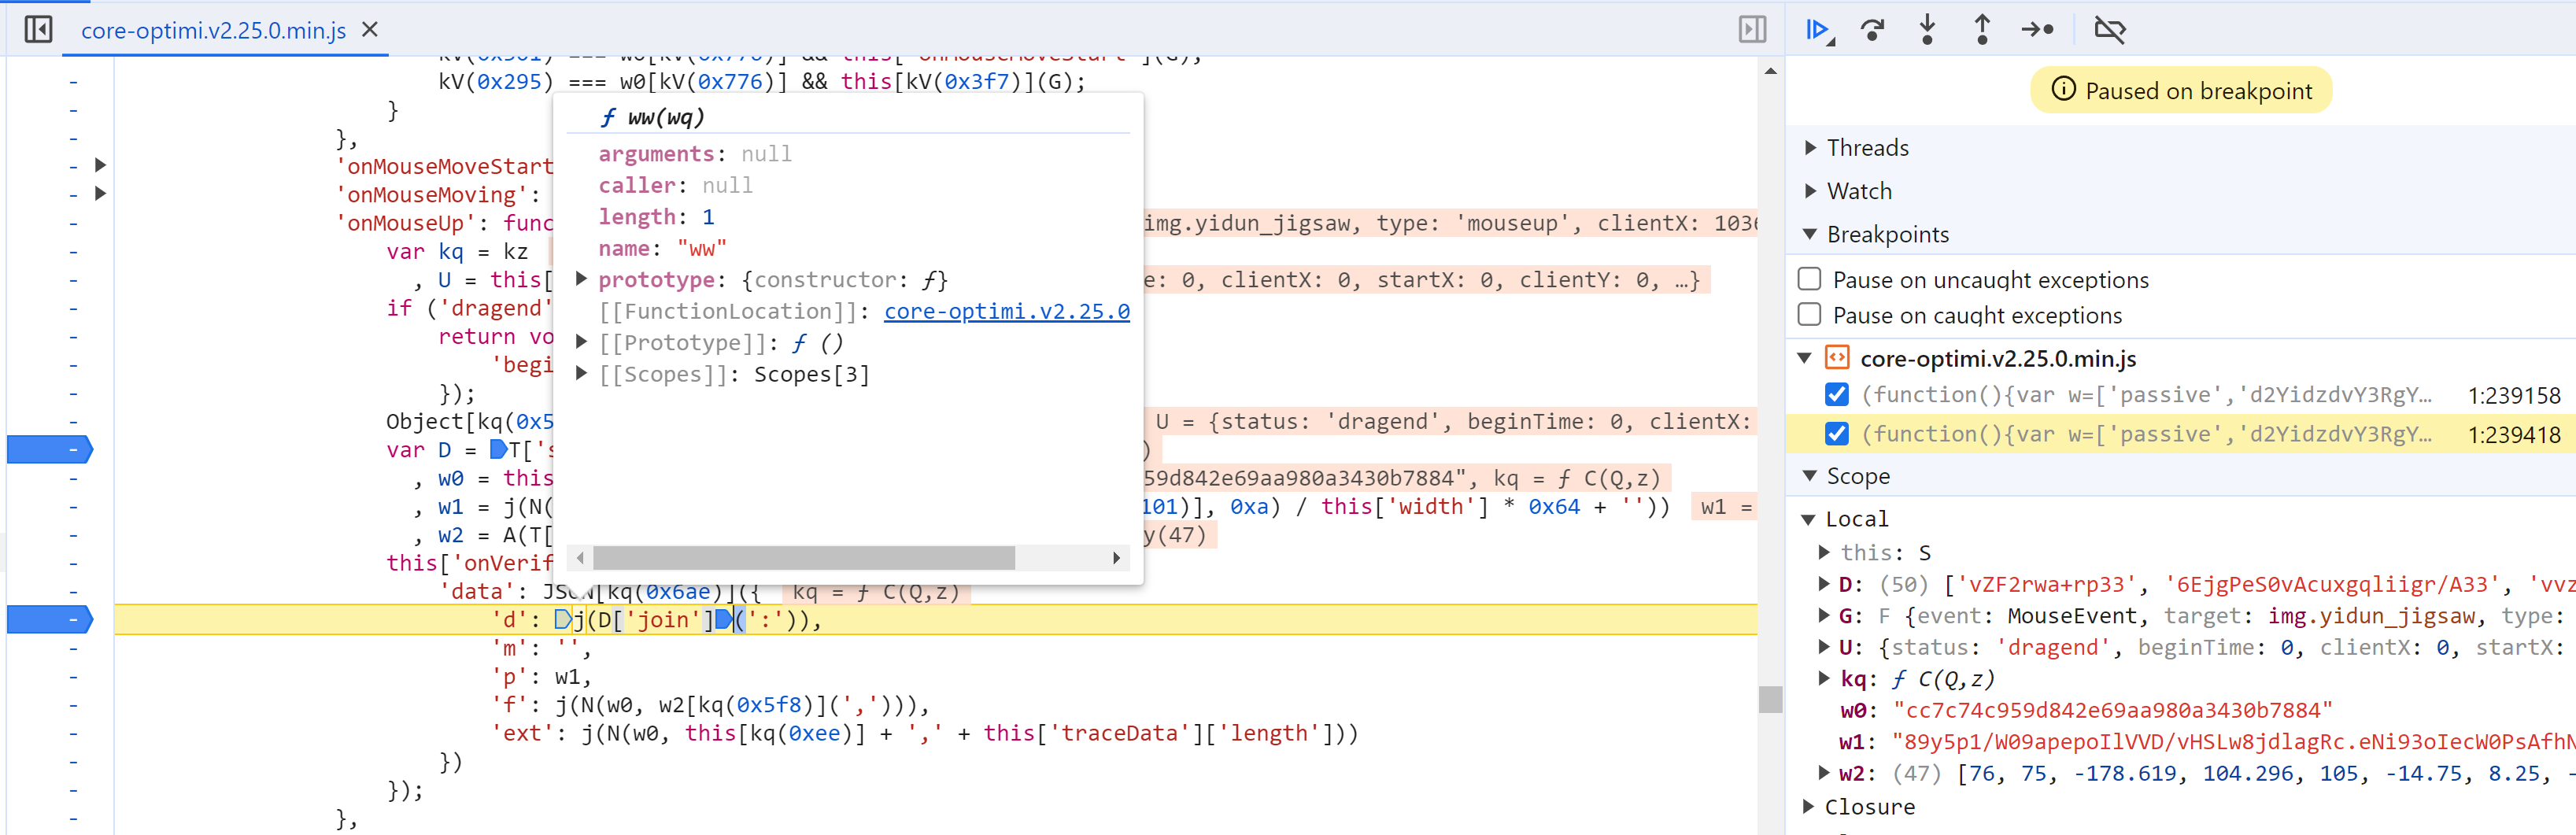Deactivate all breakpoints

[x=2110, y=30]
